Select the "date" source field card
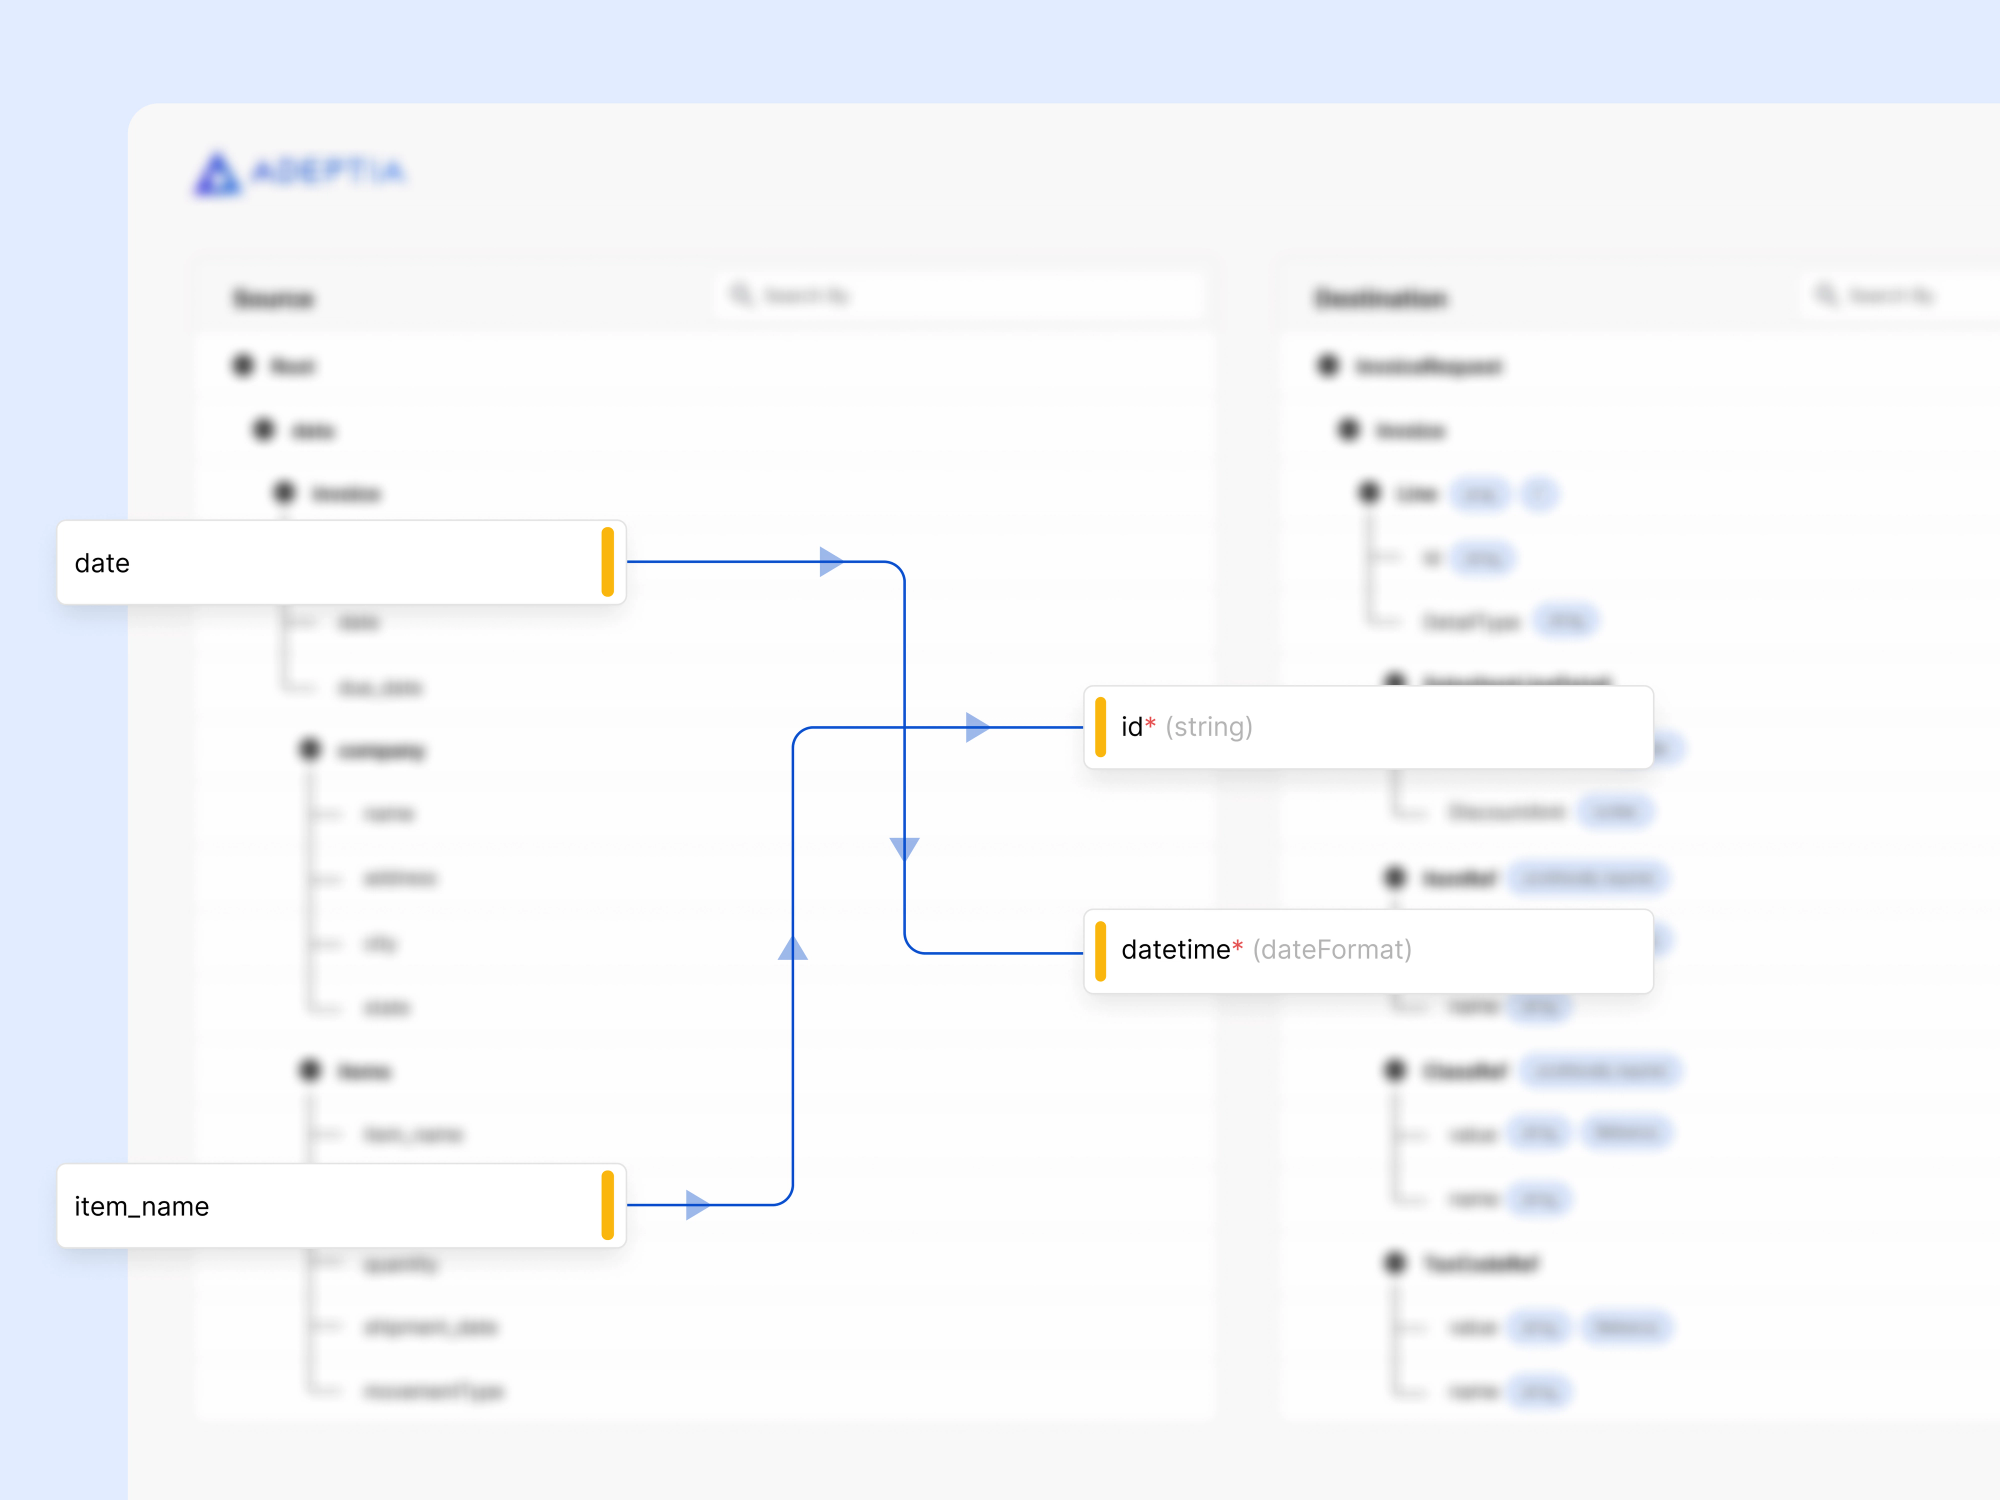 pos(341,562)
